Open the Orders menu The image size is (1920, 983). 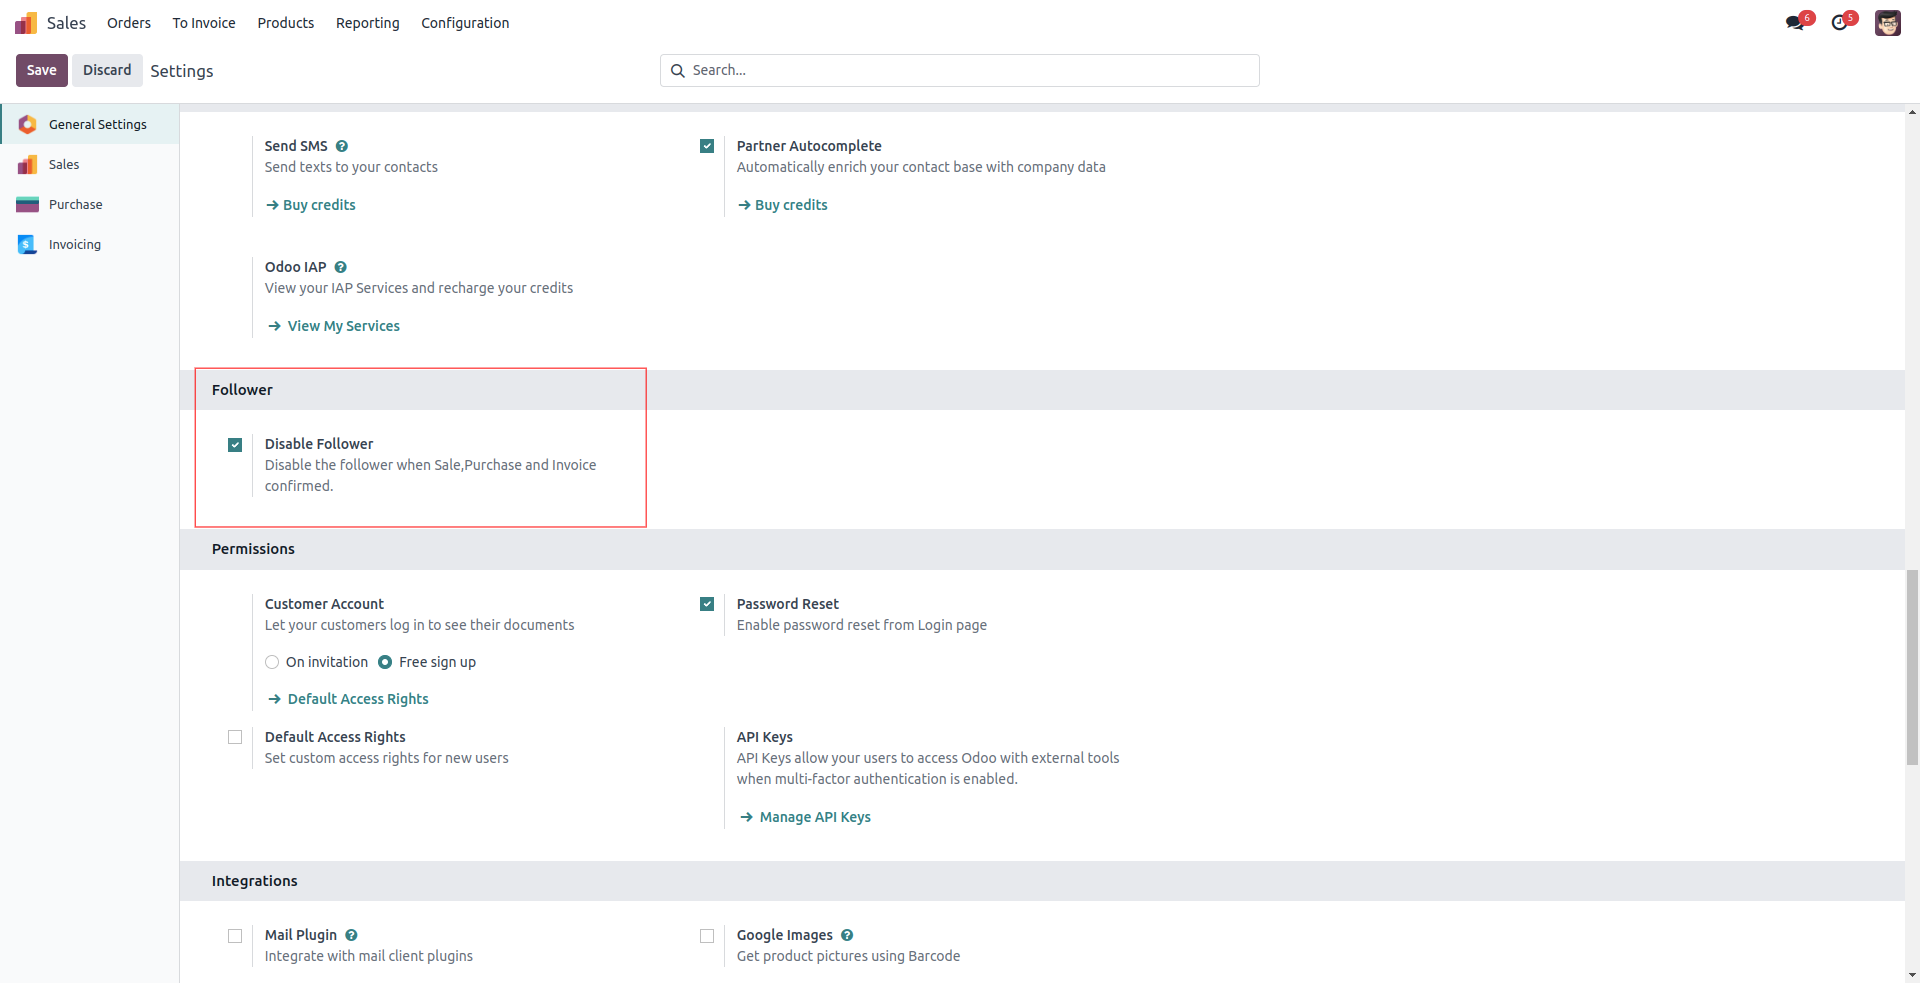[x=129, y=23]
